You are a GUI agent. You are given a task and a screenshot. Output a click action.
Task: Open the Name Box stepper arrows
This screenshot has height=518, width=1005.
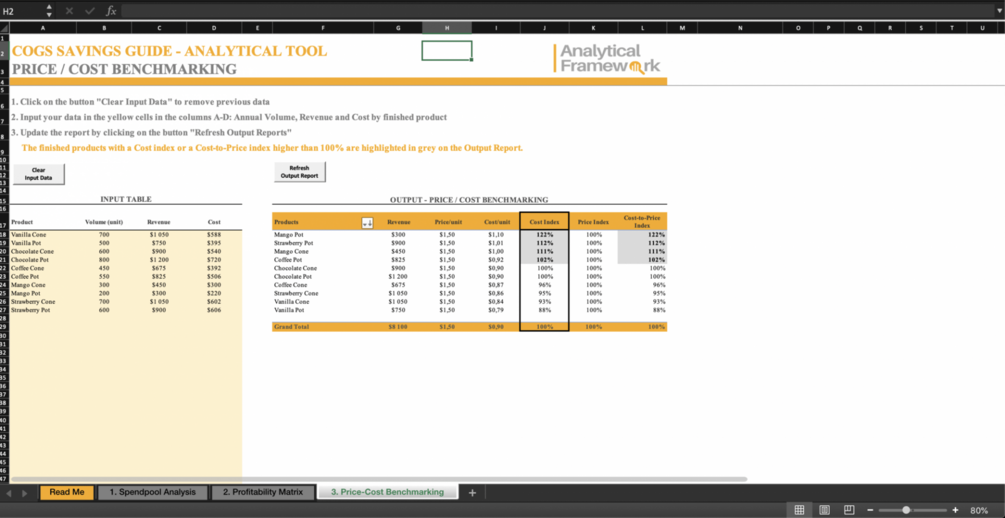point(50,11)
